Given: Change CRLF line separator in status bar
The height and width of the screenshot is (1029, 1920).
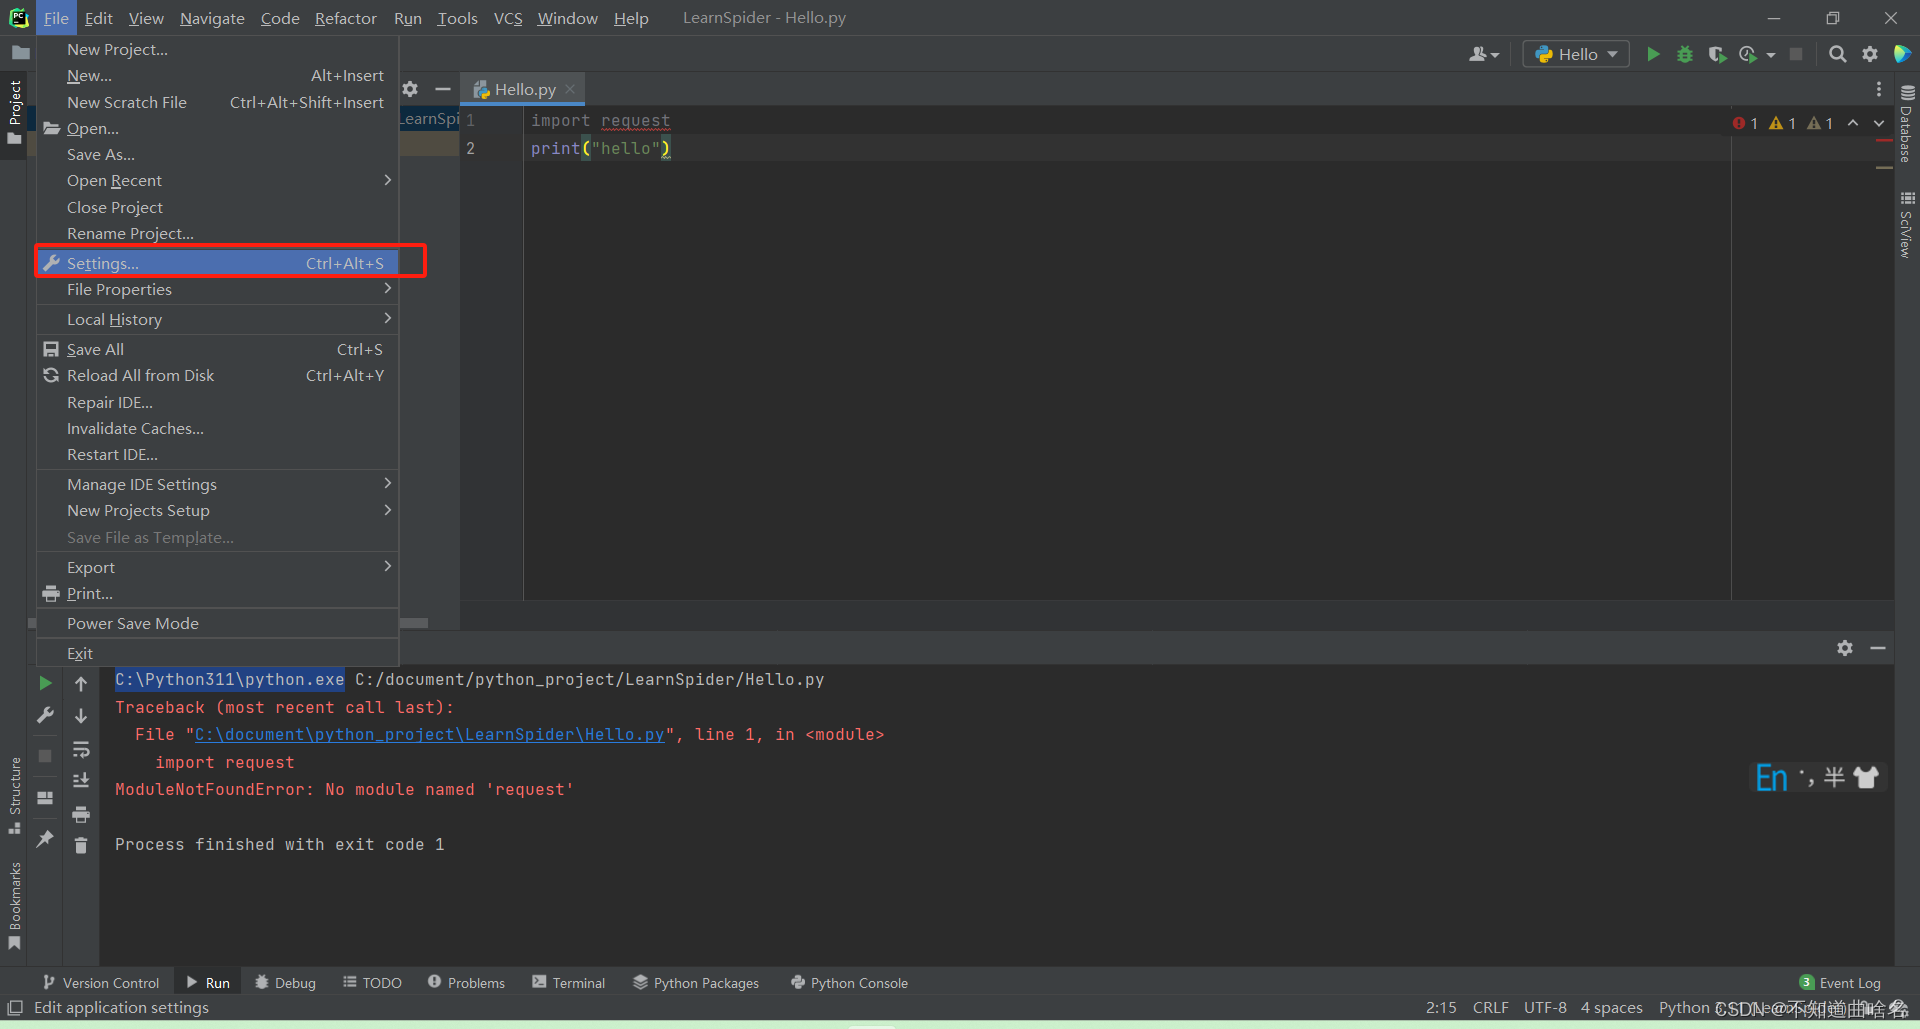Looking at the screenshot, I should pyautogui.click(x=1490, y=1007).
